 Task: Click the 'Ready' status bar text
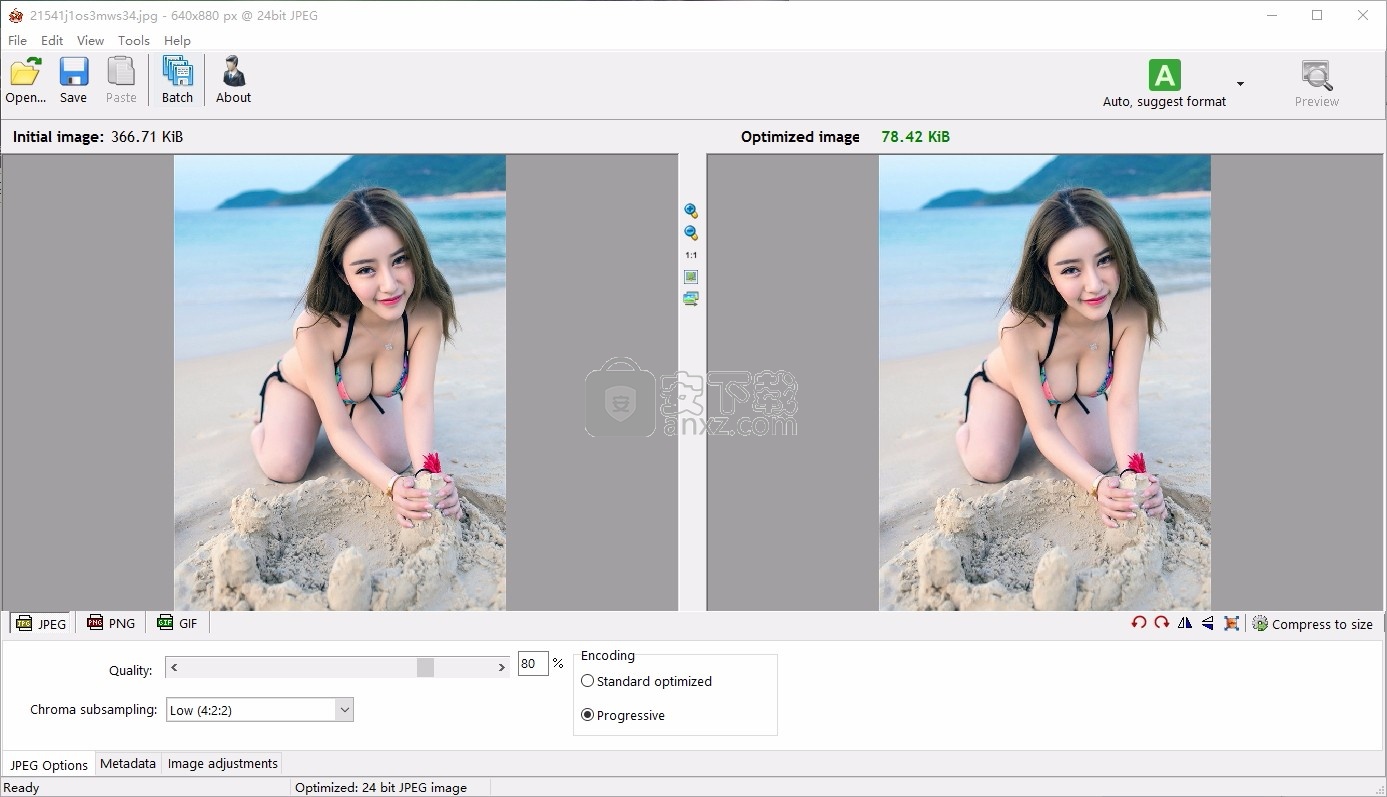[21, 788]
